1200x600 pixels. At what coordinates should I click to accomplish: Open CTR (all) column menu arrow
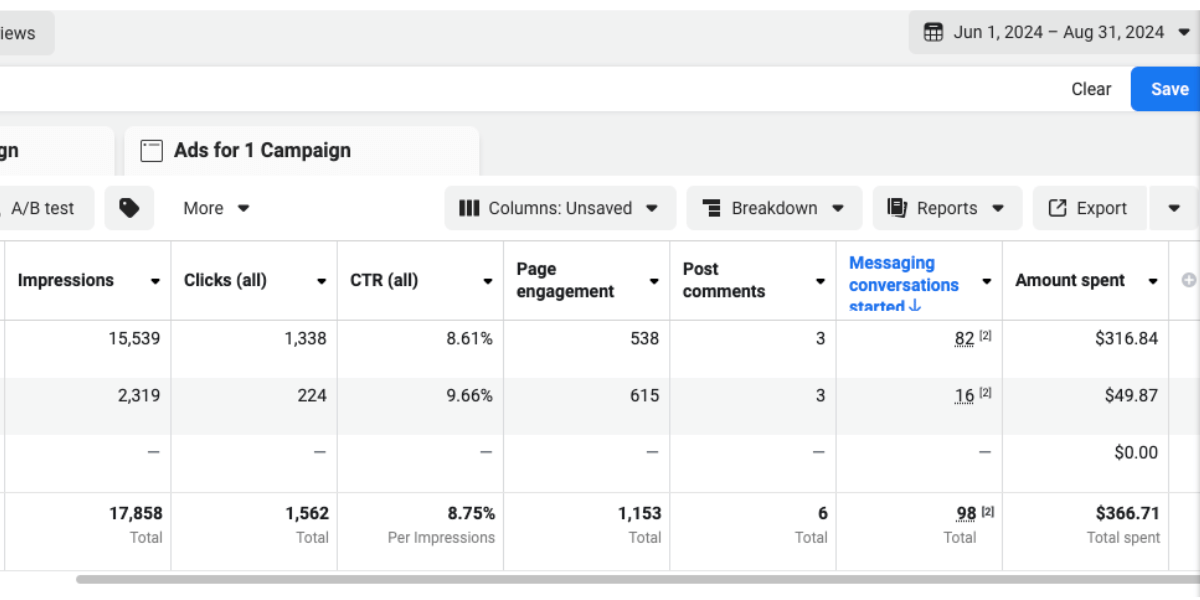[487, 282]
